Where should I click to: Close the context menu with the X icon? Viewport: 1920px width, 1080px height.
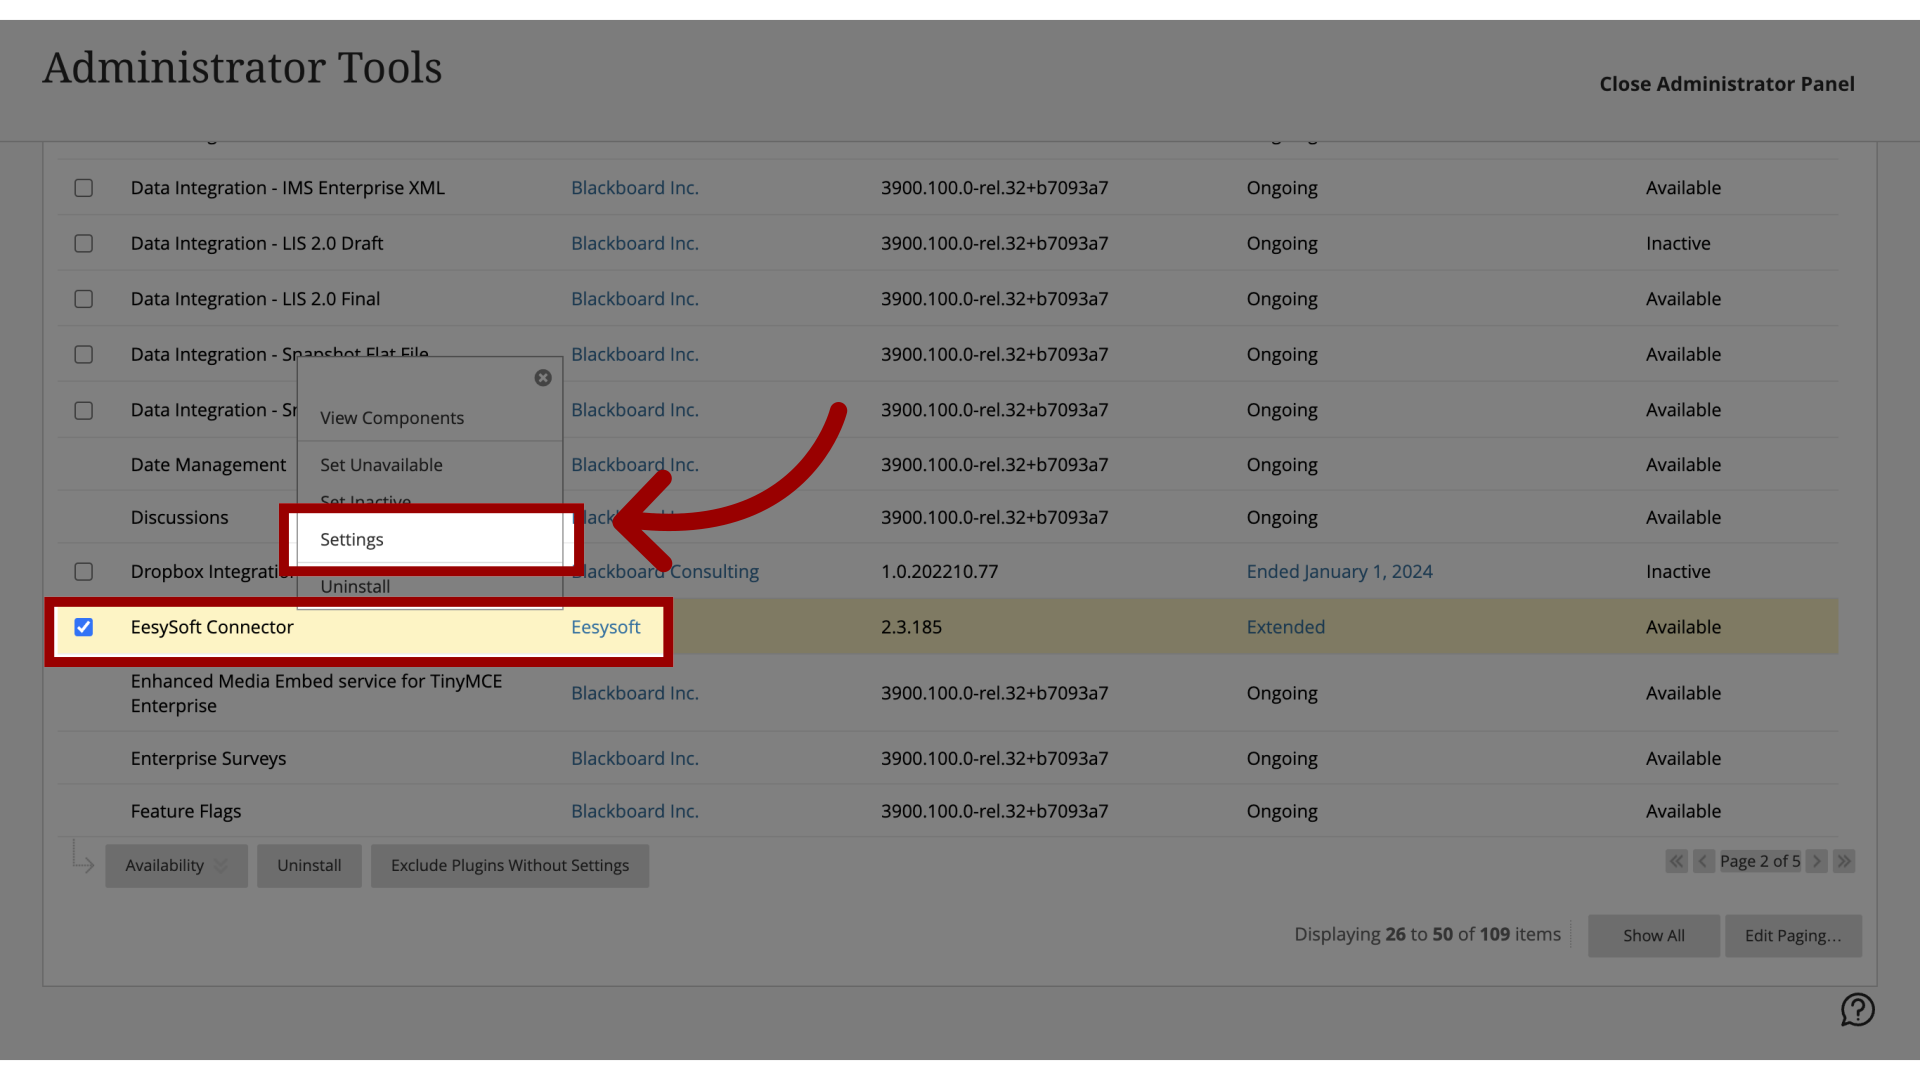pos(543,378)
